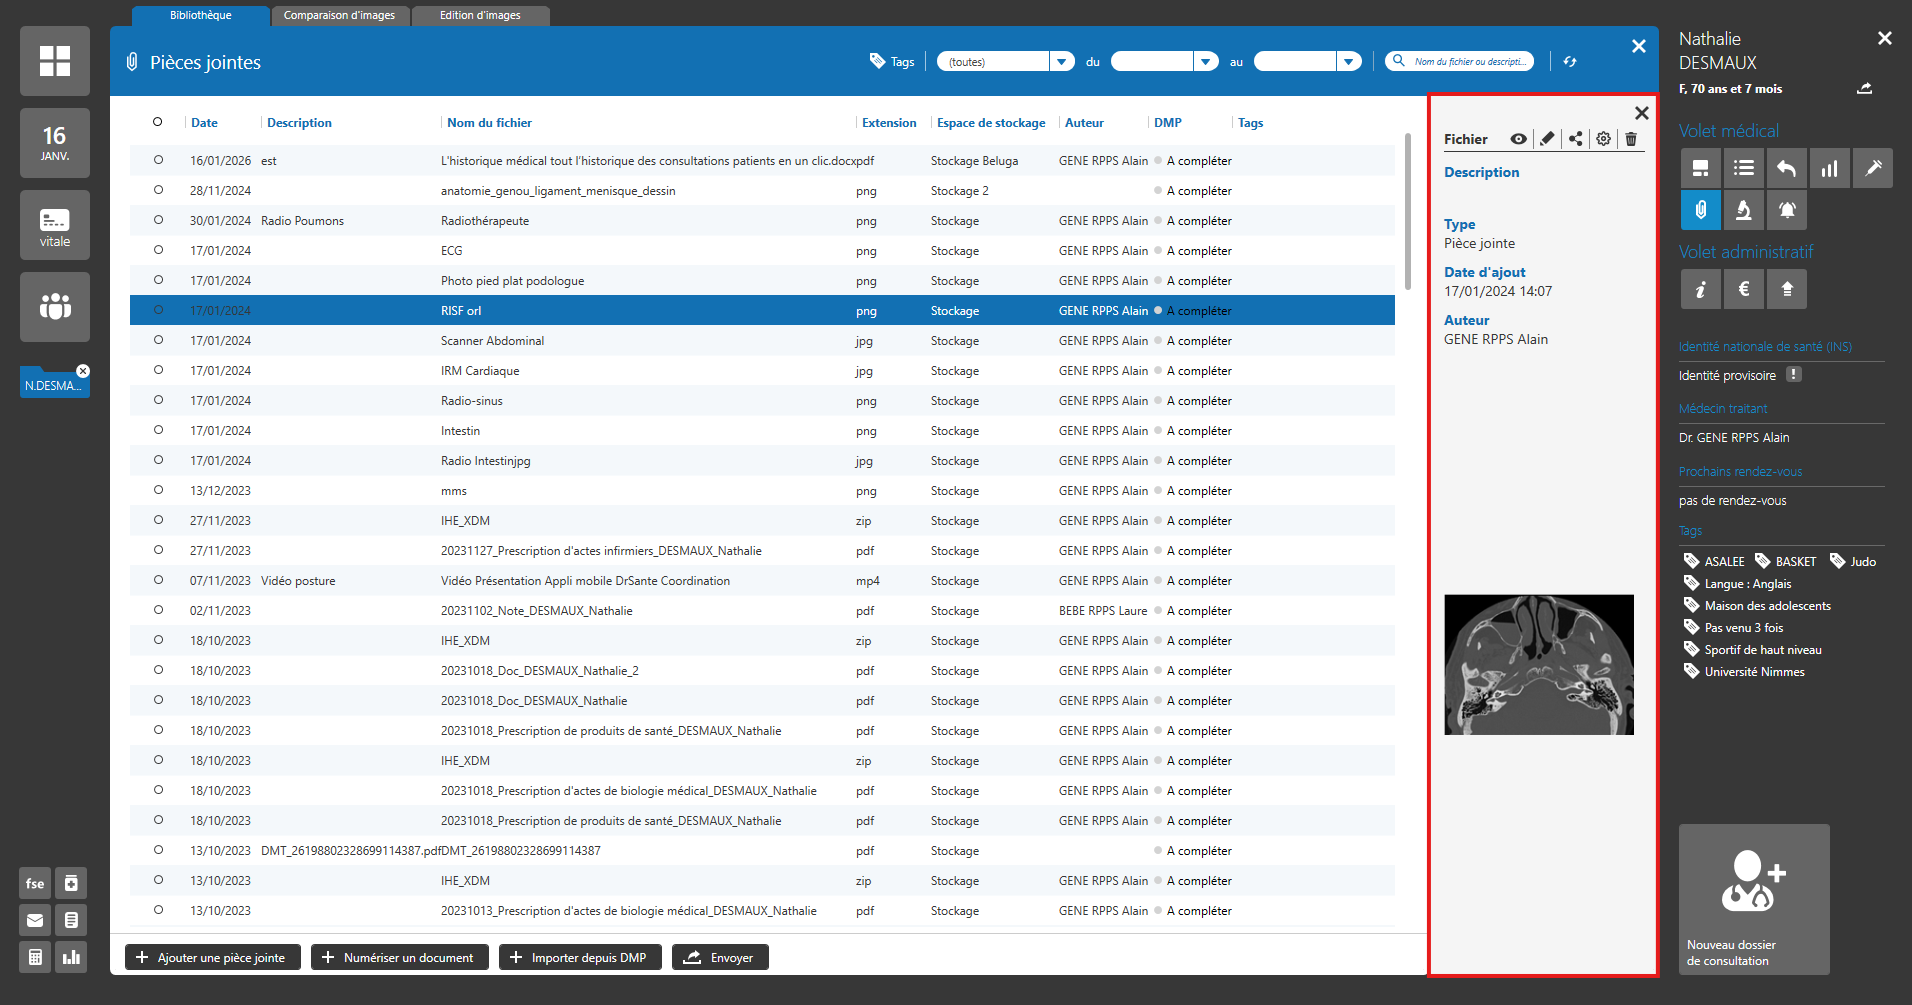Viewport: 1912px width, 1005px height.
Task: Click the Ajouter une pièce jointe button
Action: pos(212,957)
